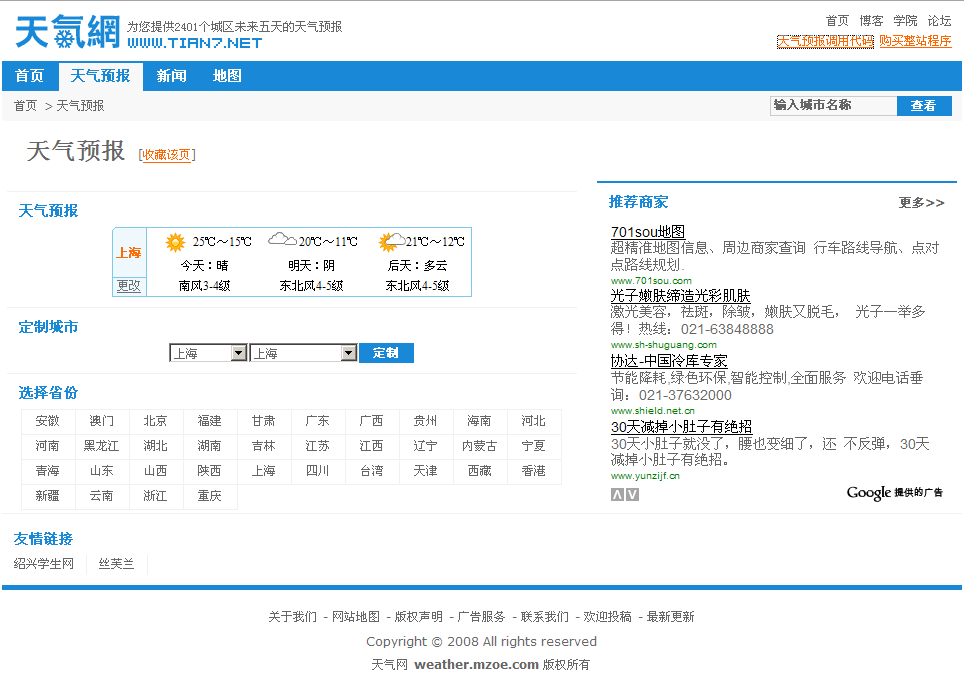Click the ad previous arrow icon
The image size is (964, 682).
pyautogui.click(x=617, y=494)
